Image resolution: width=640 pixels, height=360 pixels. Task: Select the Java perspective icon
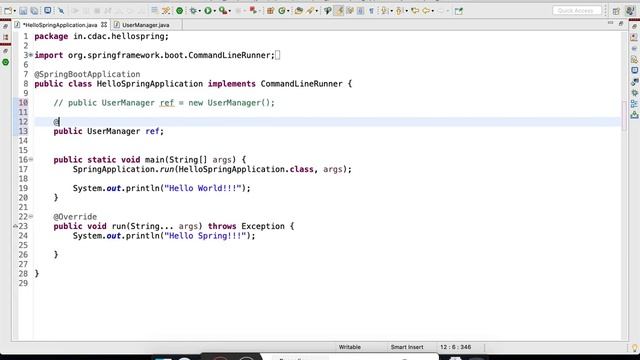click(630, 11)
